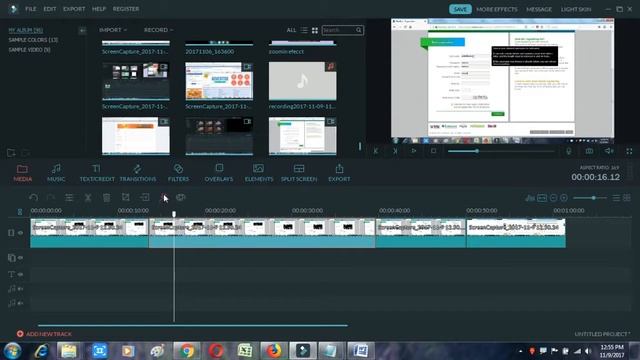Play the preview video
The image size is (640, 360).
414,151
